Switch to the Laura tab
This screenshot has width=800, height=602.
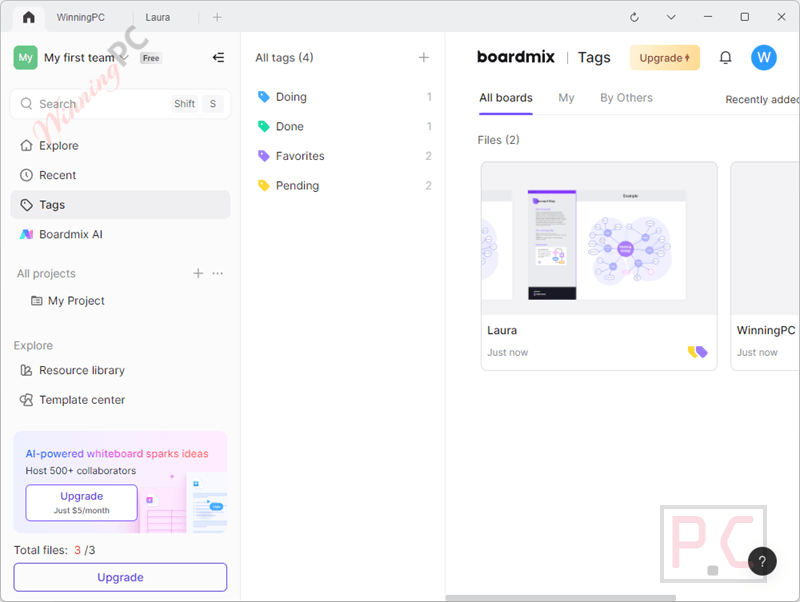(158, 17)
